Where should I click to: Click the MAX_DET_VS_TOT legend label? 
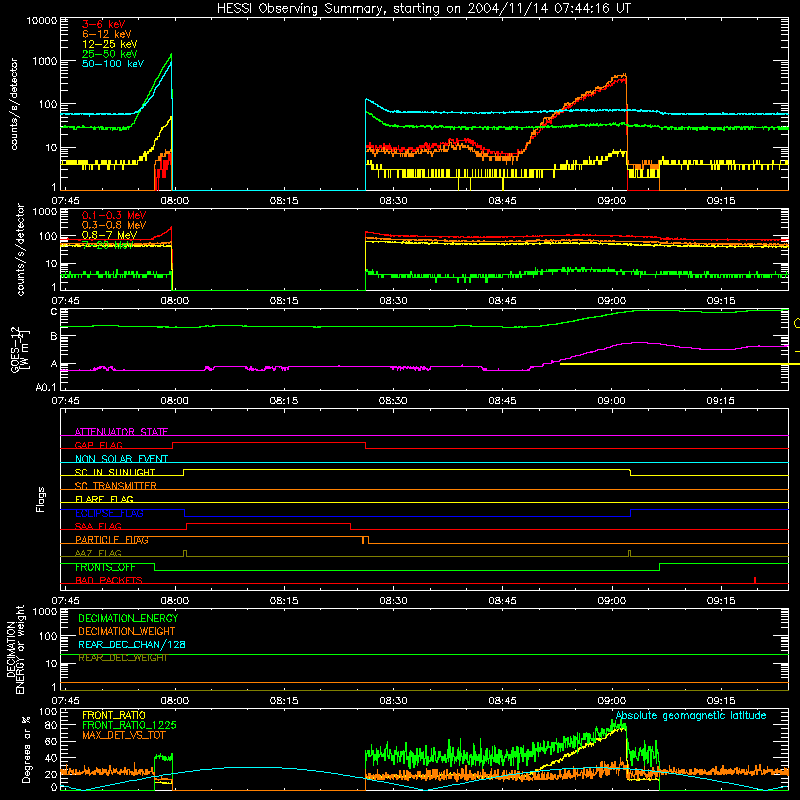pyautogui.click(x=123, y=735)
